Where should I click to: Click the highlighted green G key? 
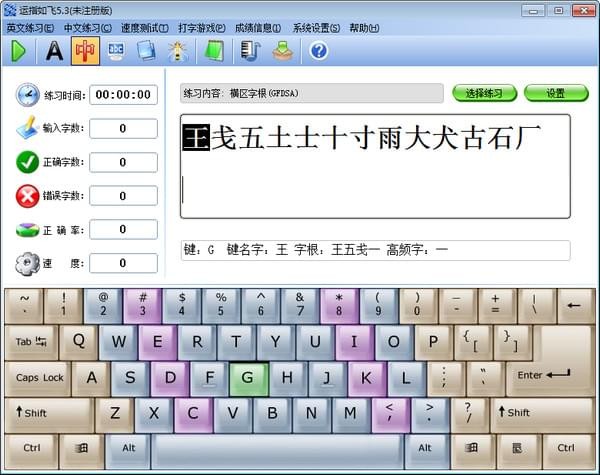[x=248, y=379]
